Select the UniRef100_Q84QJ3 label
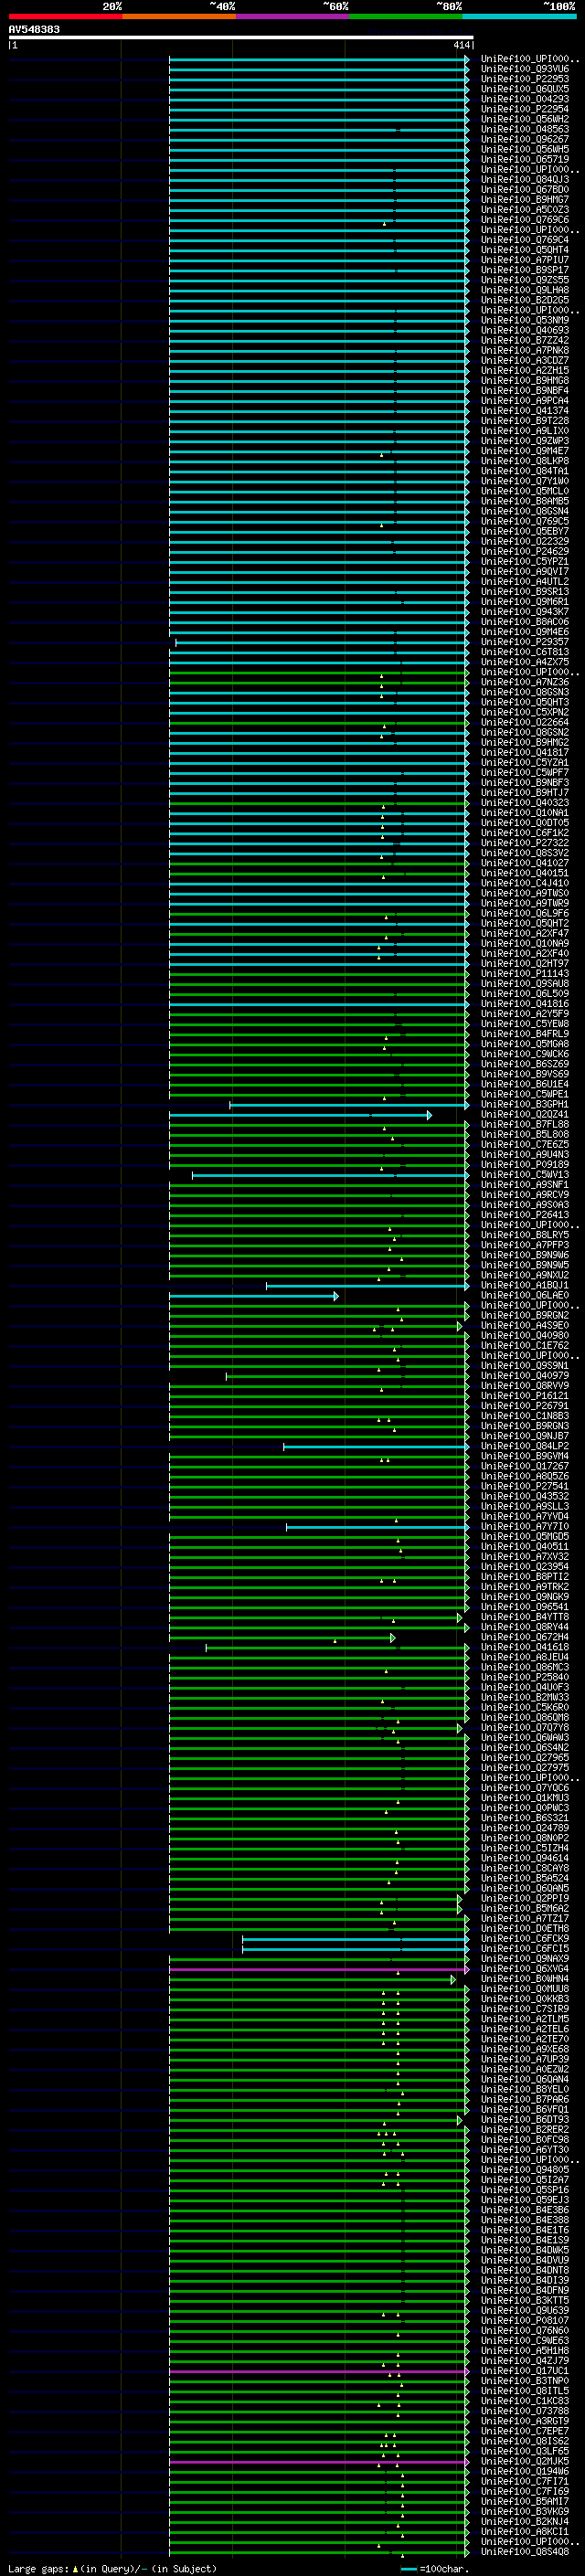The height and width of the screenshot is (2576, 585). [x=525, y=180]
